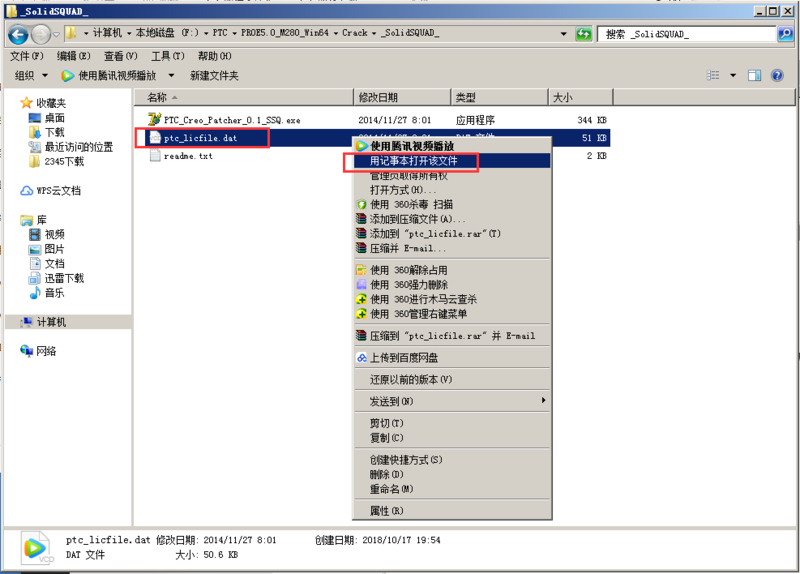Viewport: 800px width, 574px height.
Task: Choose 重命名(M) from context menu
Action: coord(453,489)
